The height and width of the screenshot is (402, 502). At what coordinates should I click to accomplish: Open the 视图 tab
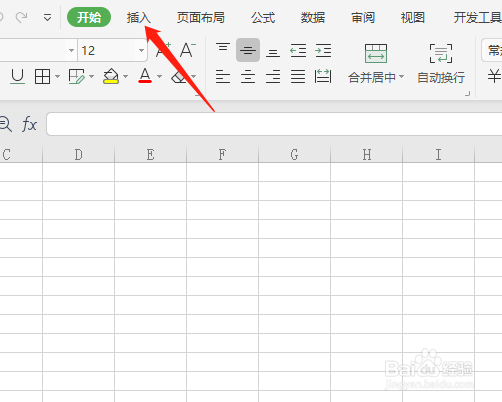point(413,17)
